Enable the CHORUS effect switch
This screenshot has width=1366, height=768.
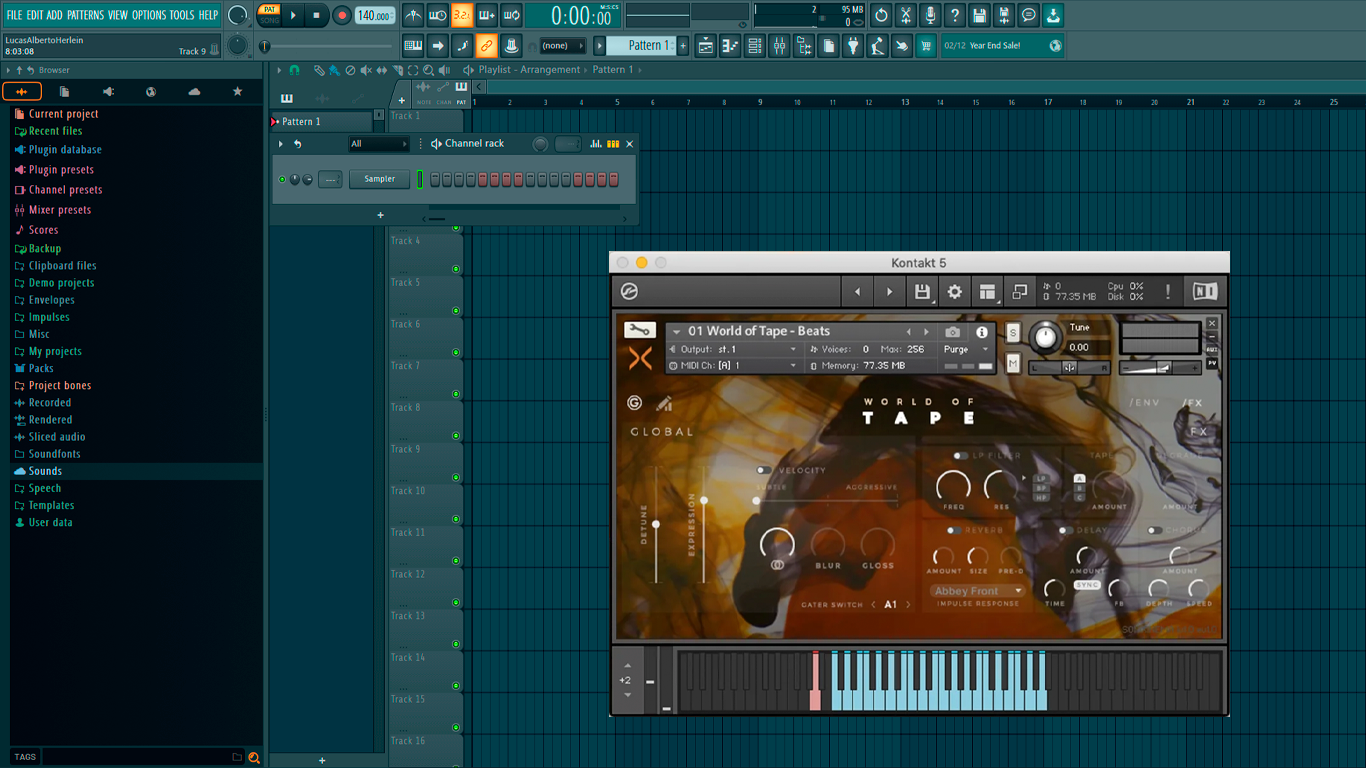coord(1155,531)
